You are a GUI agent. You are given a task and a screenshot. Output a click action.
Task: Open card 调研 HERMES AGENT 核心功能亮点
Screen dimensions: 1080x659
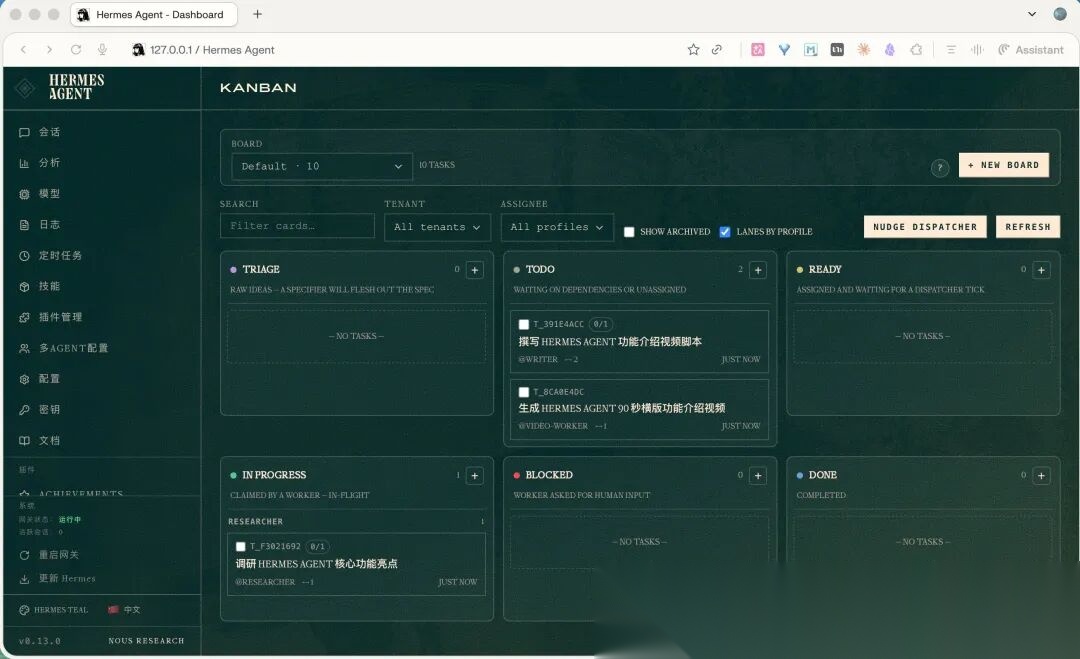pos(356,564)
